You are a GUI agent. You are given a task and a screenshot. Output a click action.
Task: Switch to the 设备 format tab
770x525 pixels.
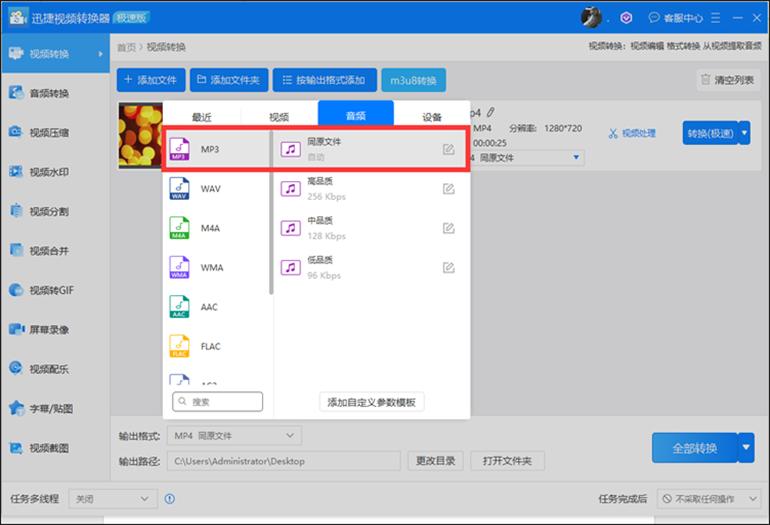click(432, 116)
